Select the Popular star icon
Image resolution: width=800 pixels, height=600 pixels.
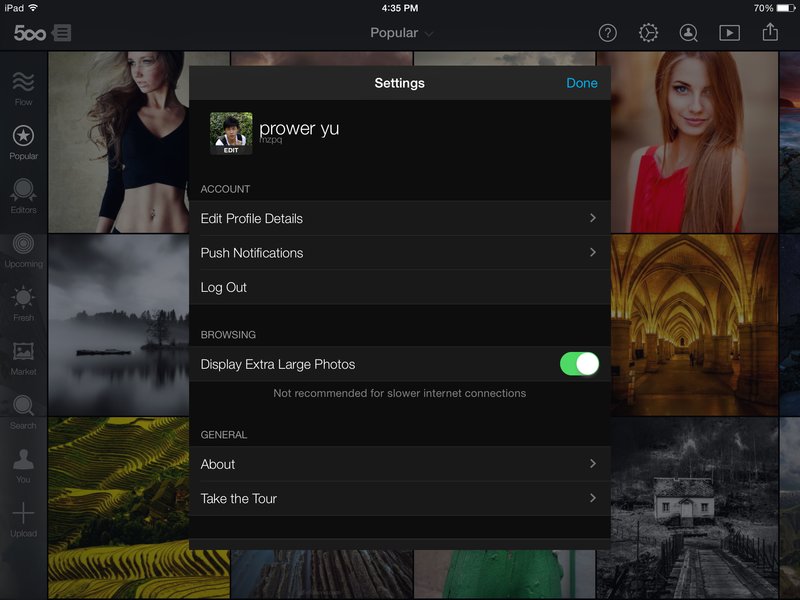click(x=23, y=136)
